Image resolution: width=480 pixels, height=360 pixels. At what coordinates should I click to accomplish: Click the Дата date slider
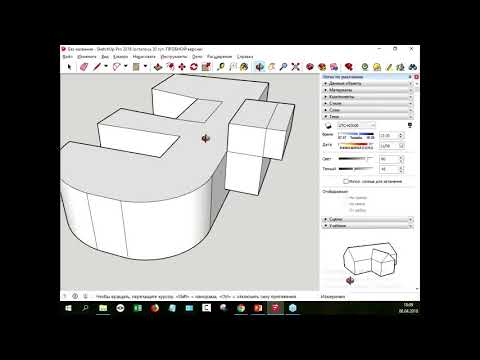[356, 144]
